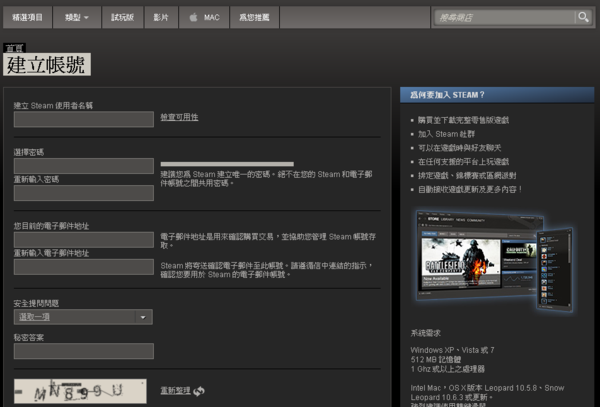Viewport: 600px width, 407px height.
Task: Go to the 影片 videos tab
Action: [x=162, y=17]
